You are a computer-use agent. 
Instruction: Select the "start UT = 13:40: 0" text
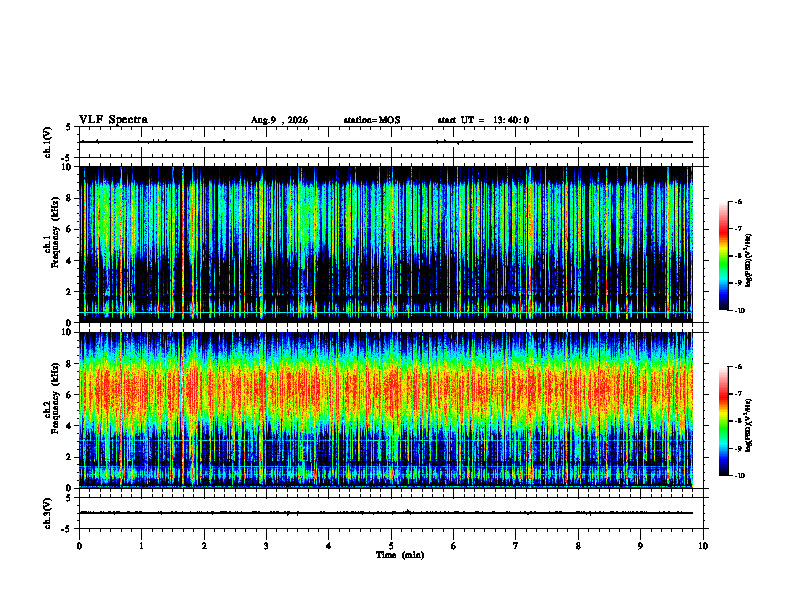click(483, 120)
